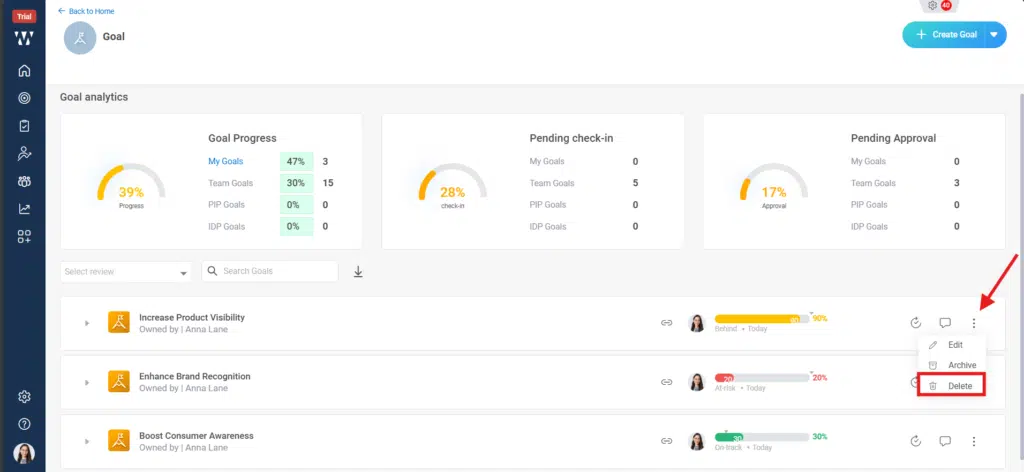
Task: Choose Edit in the goal options menu
Action: (x=954, y=344)
